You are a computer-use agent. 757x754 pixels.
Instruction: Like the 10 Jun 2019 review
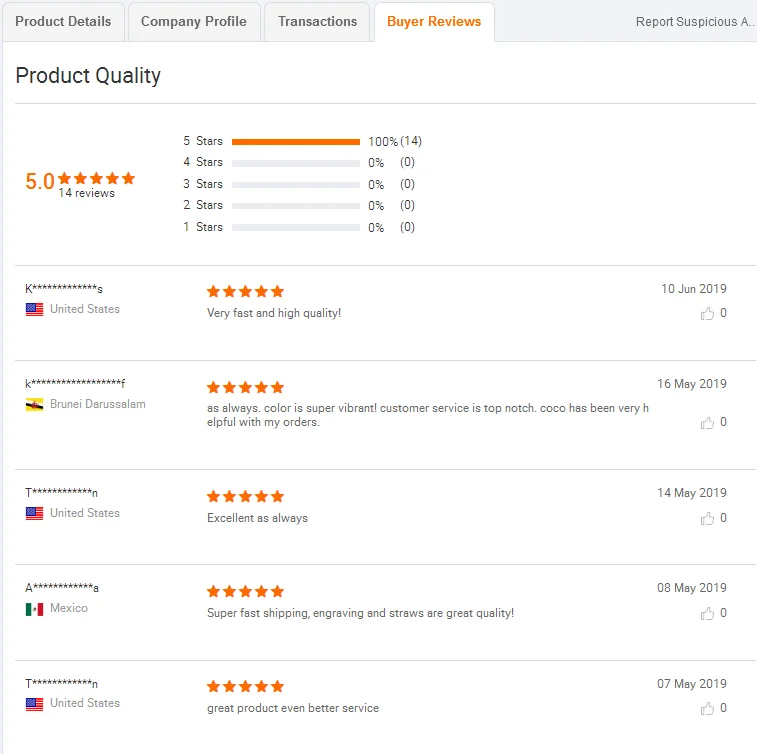pos(708,314)
